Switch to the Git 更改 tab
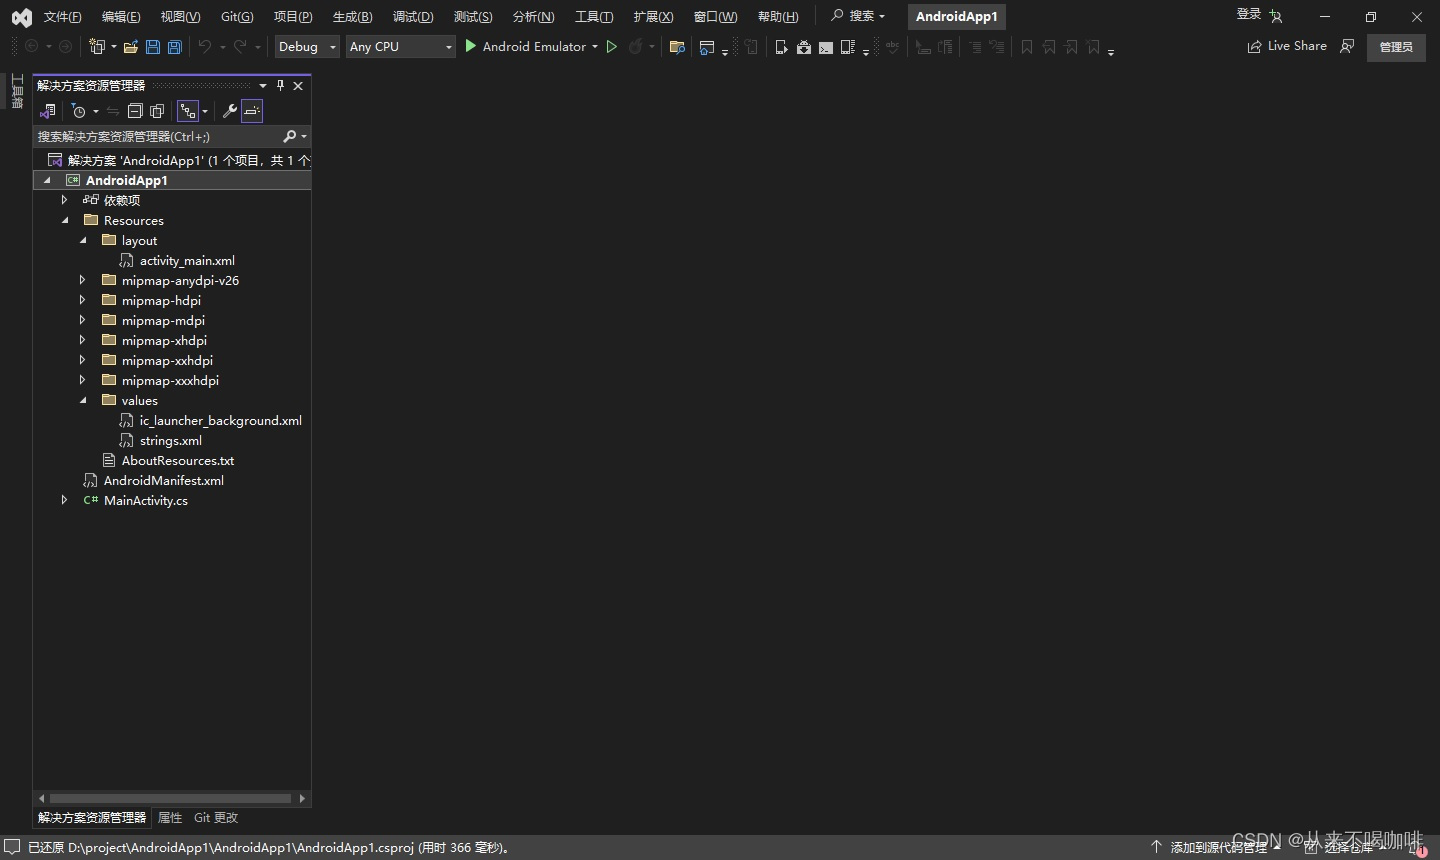This screenshot has width=1440, height=860. [x=216, y=818]
